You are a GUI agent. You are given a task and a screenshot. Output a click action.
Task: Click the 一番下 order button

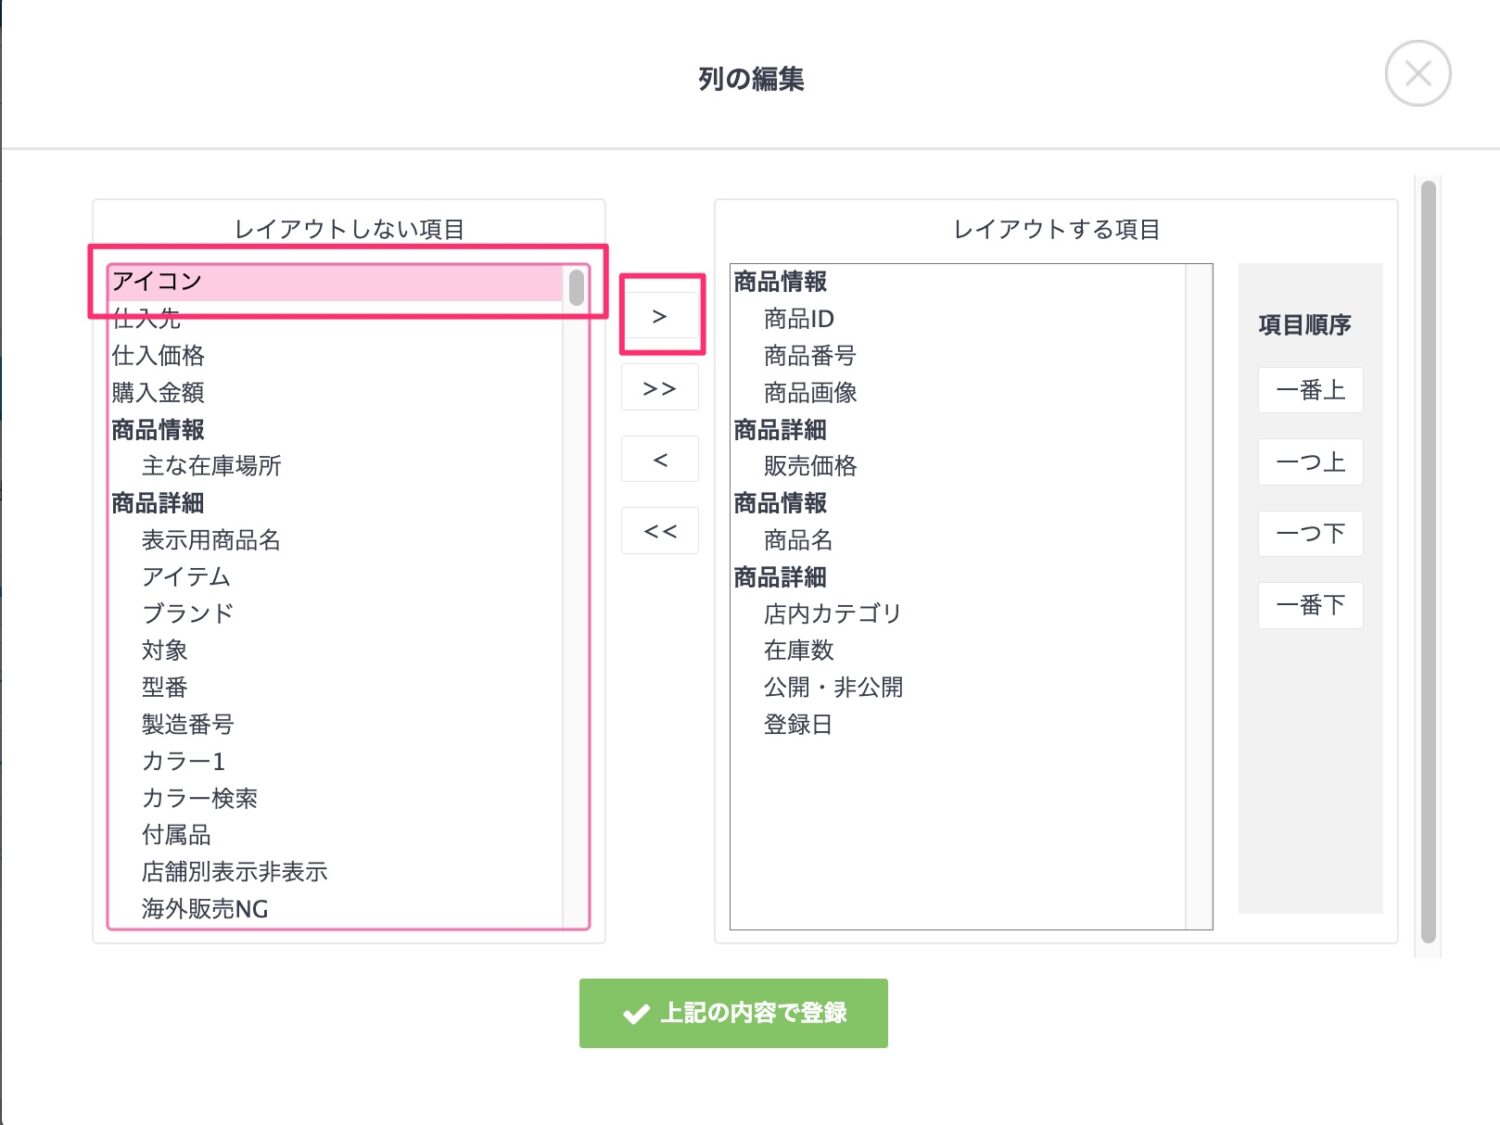(1310, 605)
